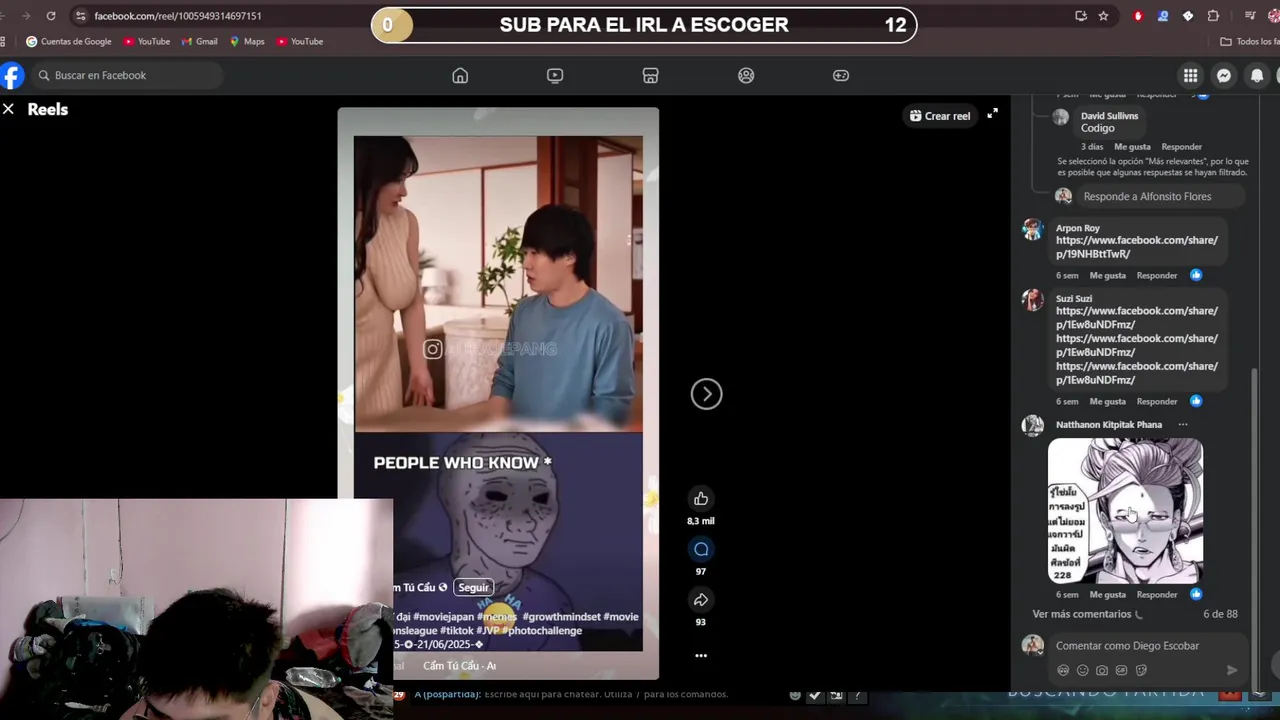Click Me gusta under David Sullivns comment
The width and height of the screenshot is (1280, 720).
tap(1132, 146)
